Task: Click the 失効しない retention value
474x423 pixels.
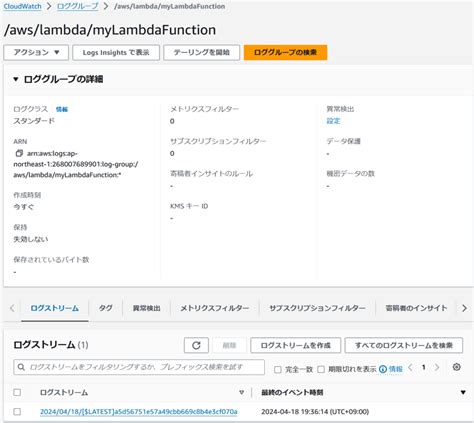Action: (x=31, y=239)
